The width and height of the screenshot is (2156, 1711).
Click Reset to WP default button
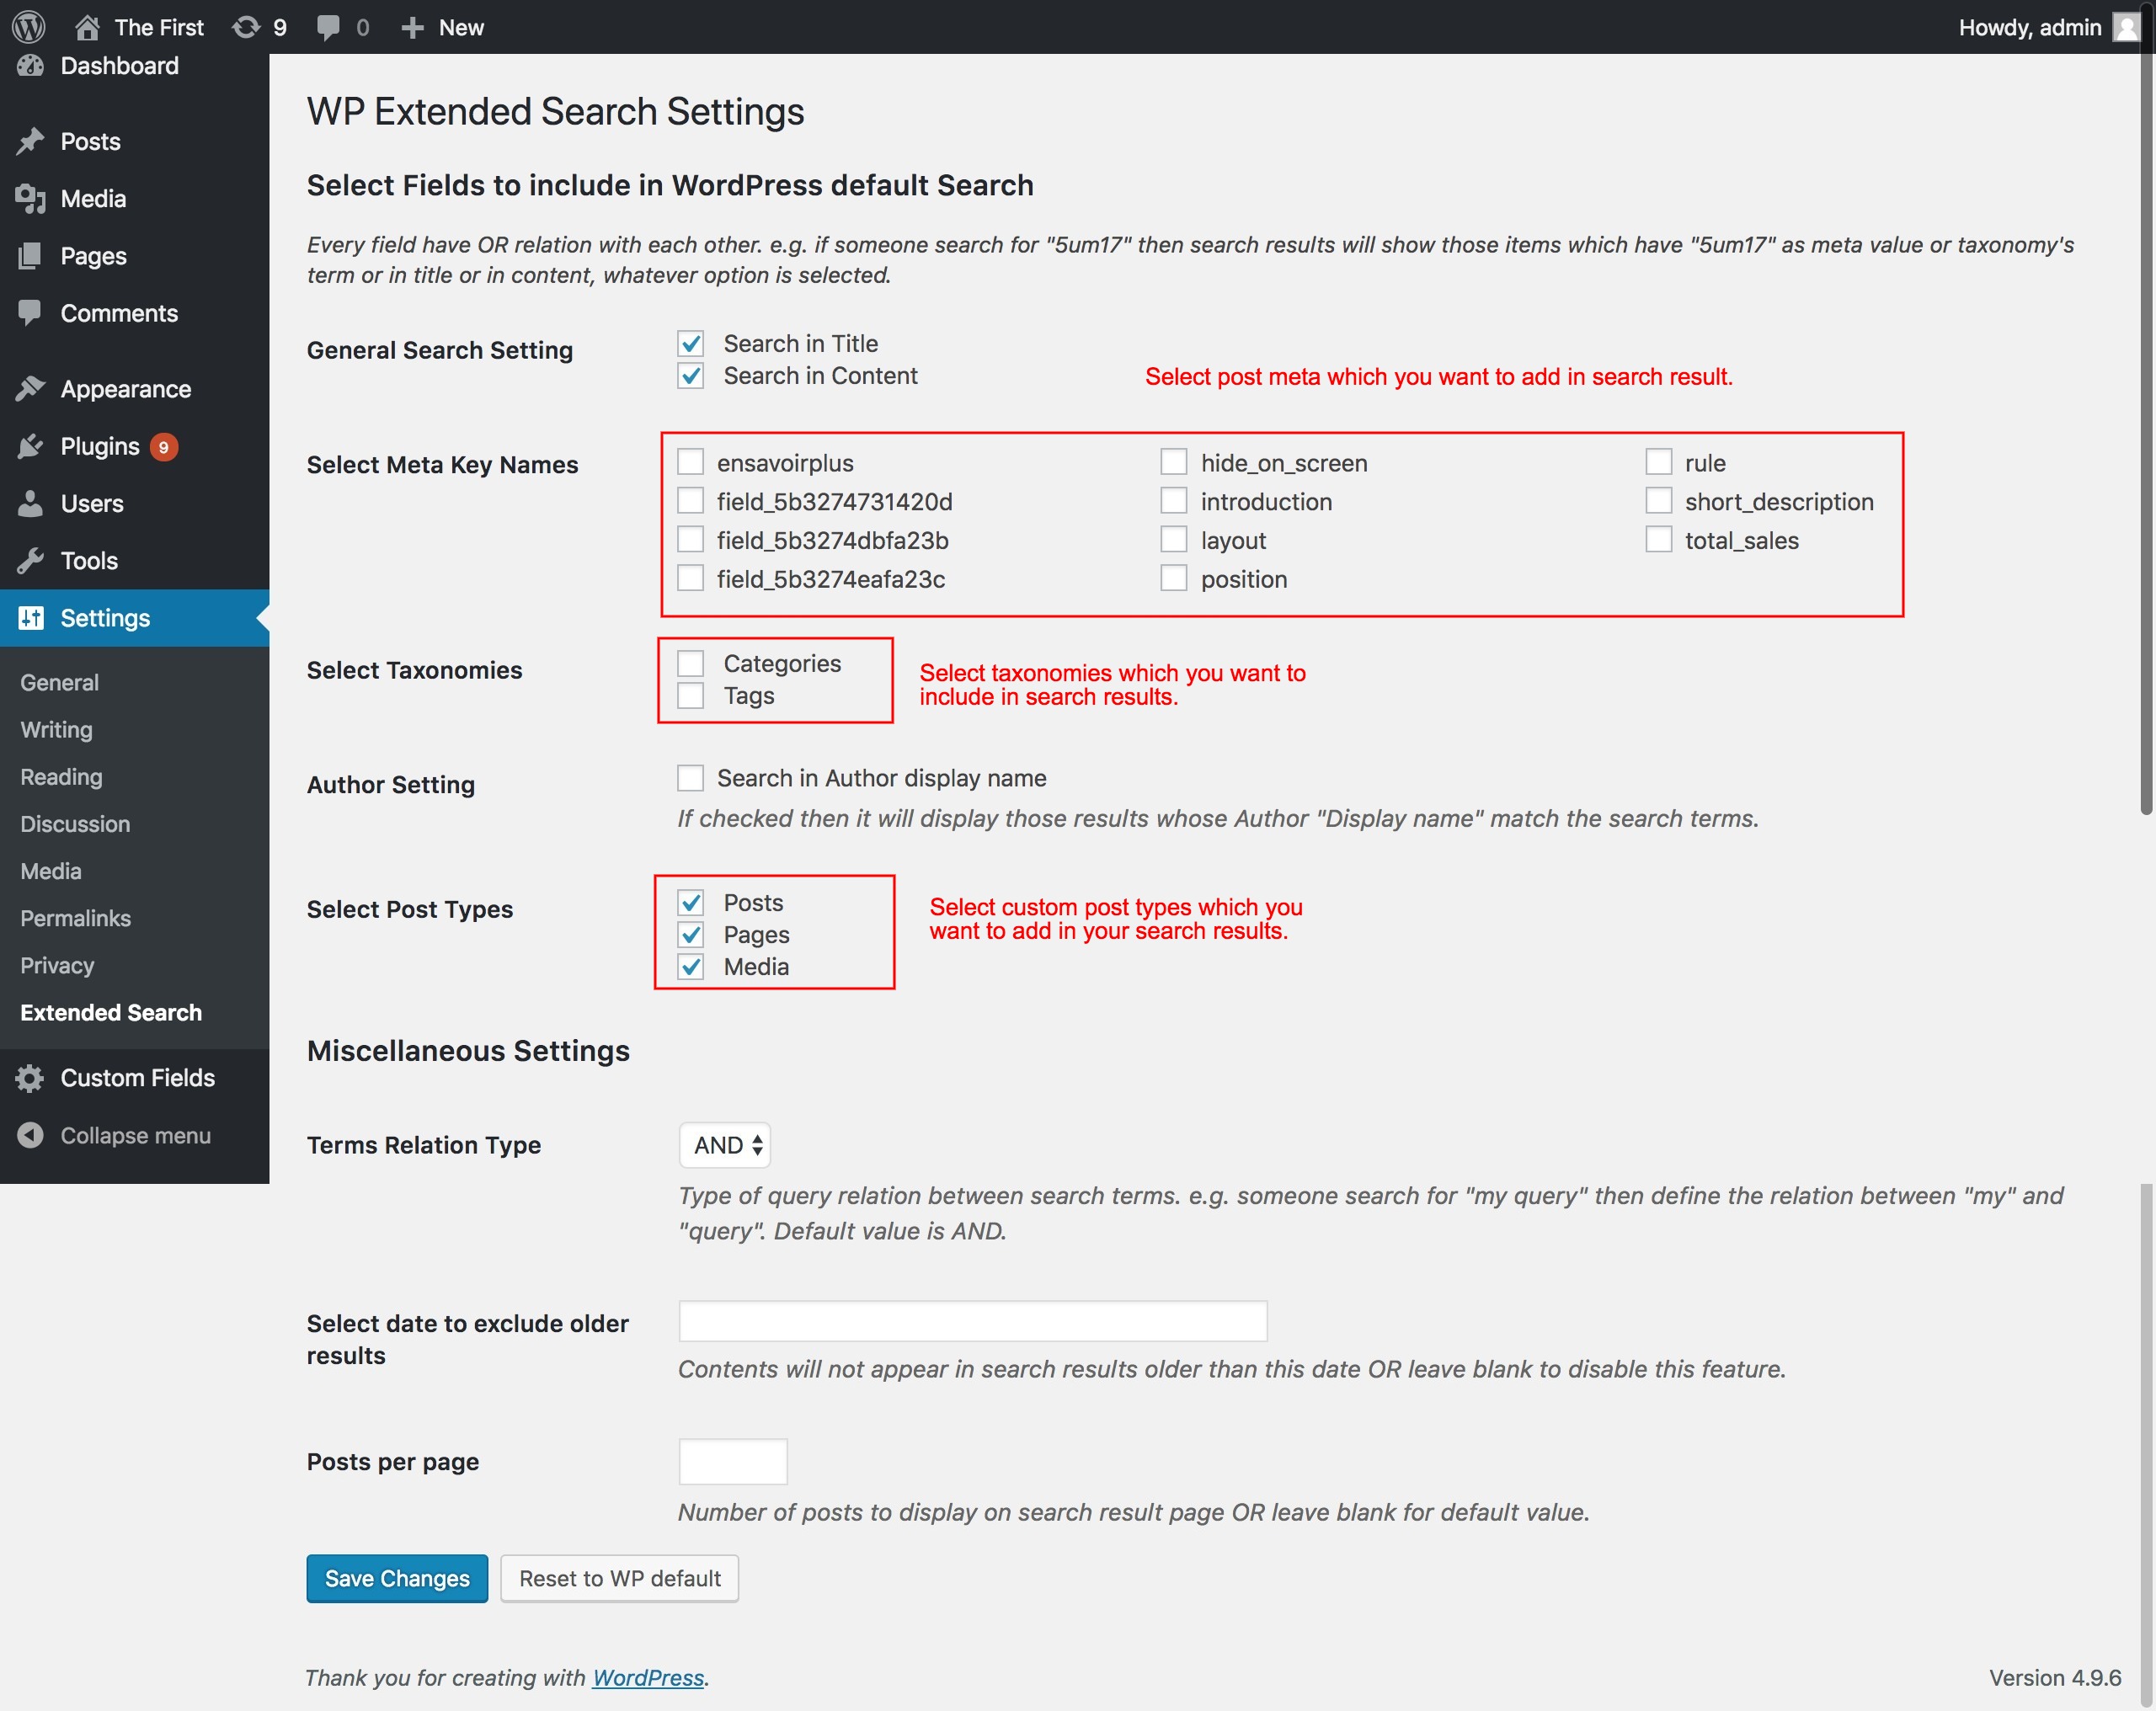point(620,1578)
